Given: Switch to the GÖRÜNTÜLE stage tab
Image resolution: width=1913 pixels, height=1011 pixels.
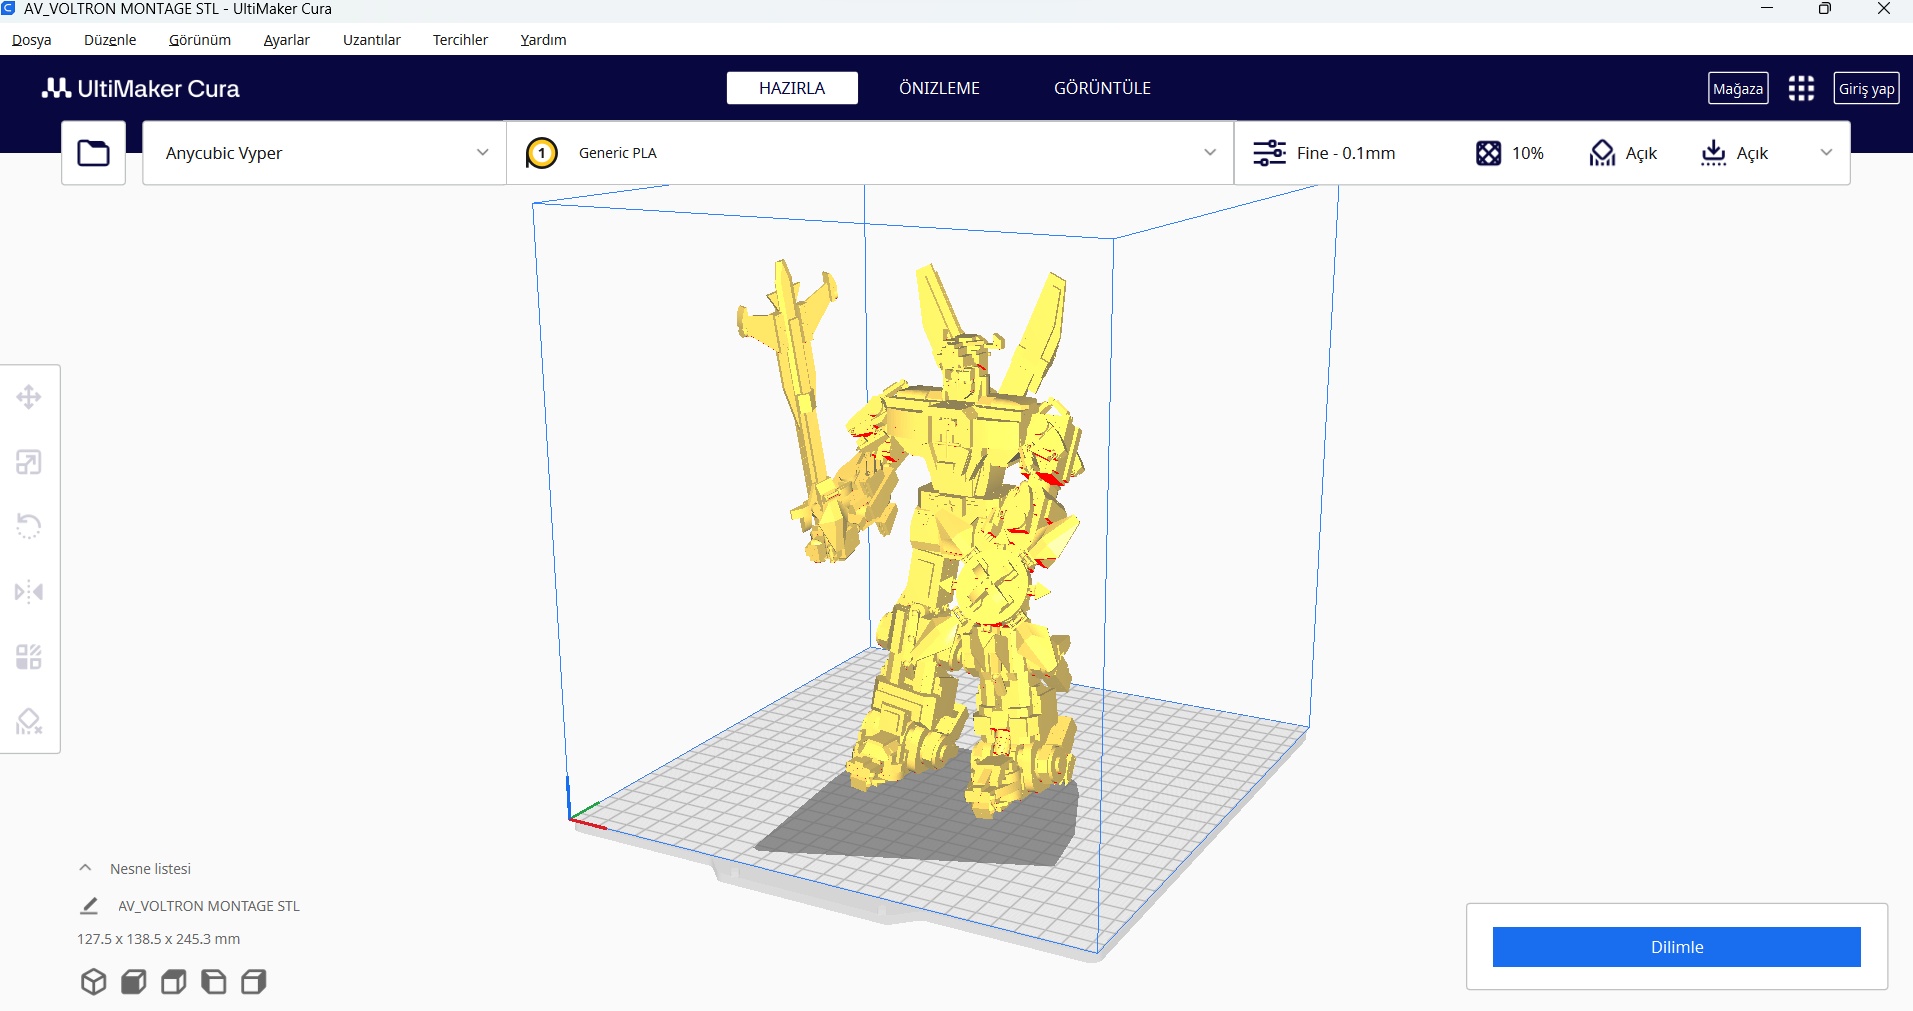Looking at the screenshot, I should 1102,88.
